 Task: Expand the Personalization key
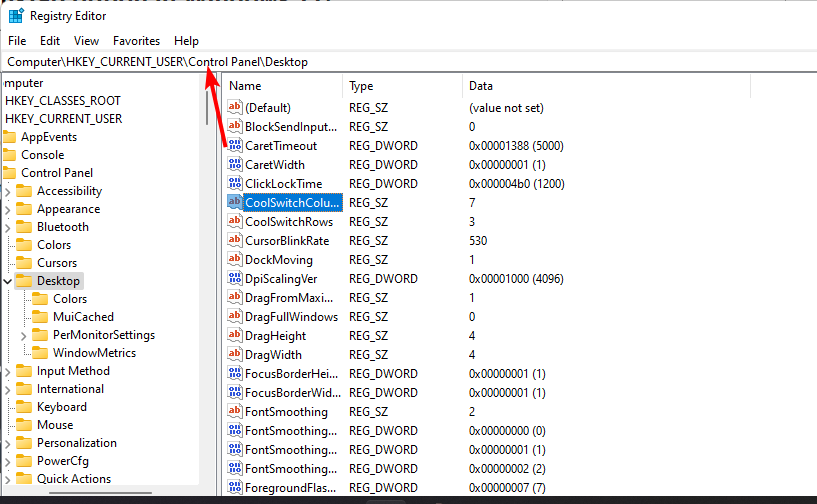pos(7,444)
